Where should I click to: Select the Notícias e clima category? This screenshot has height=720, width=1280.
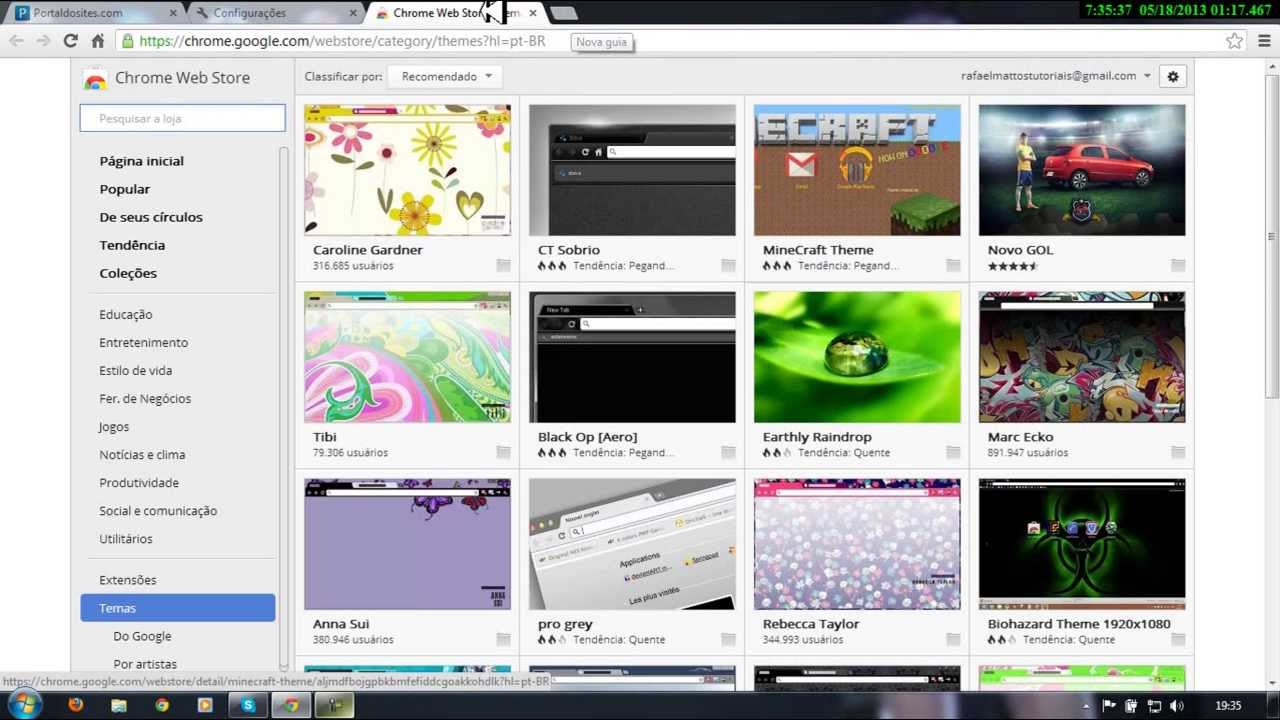142,454
